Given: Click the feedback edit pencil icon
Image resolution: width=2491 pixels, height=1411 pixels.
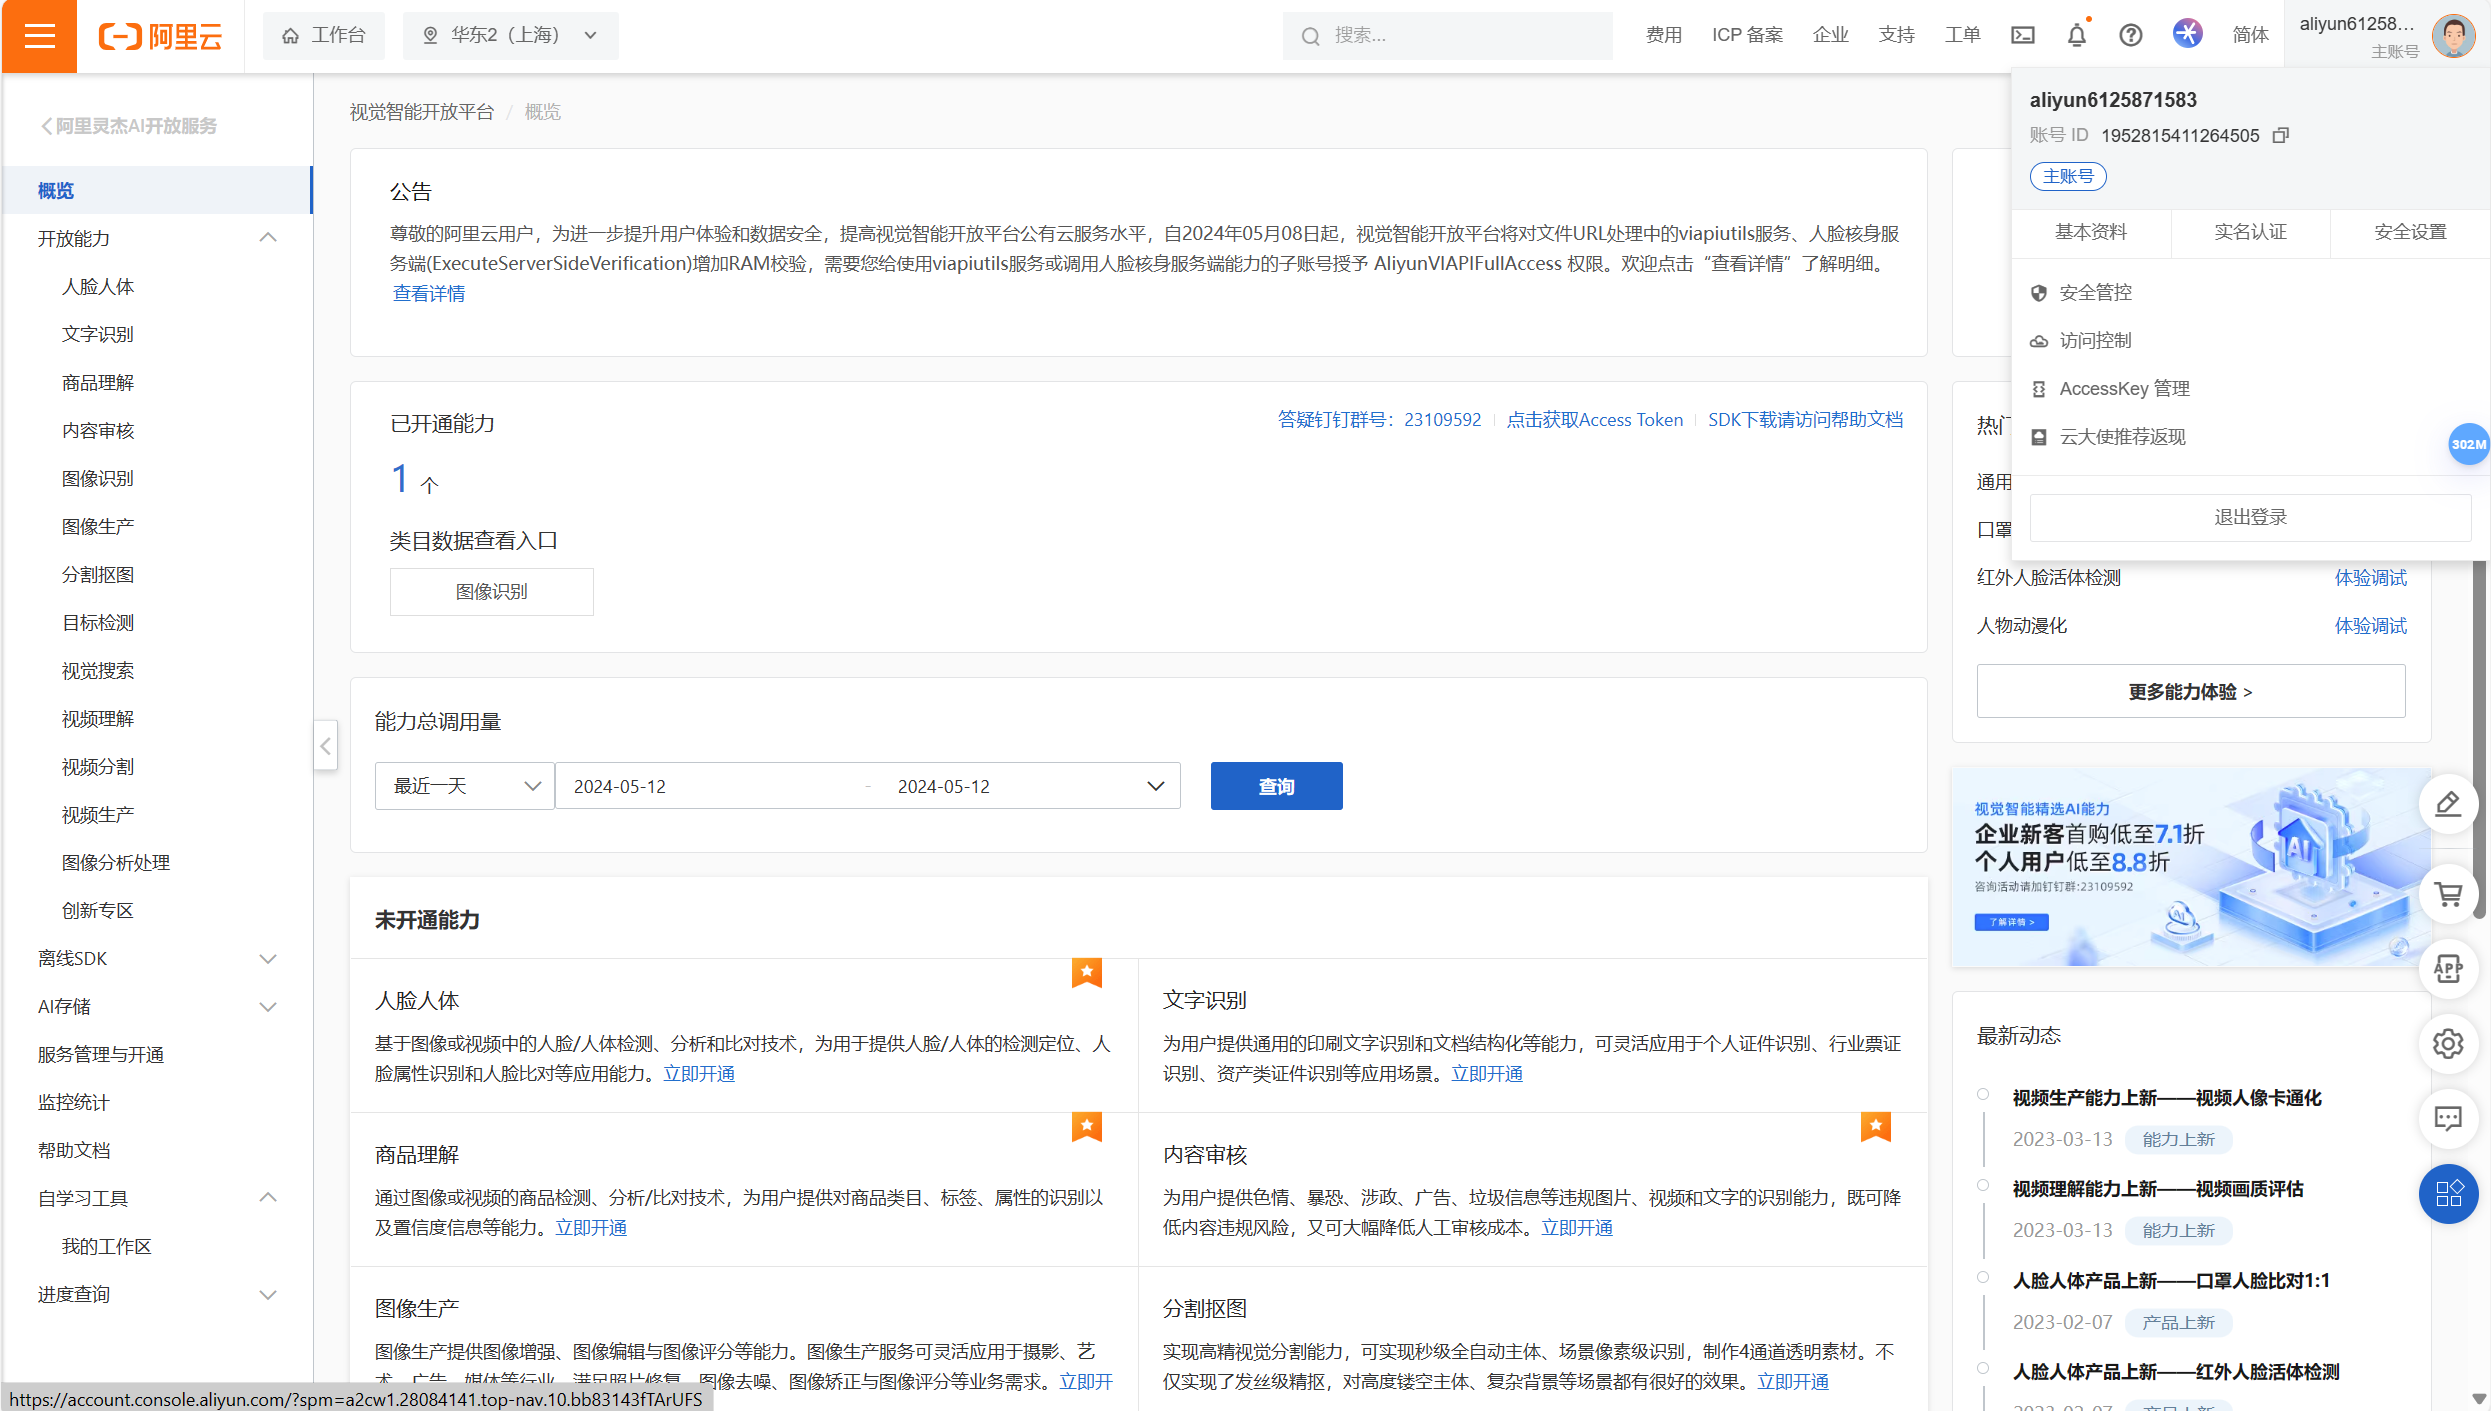Looking at the screenshot, I should (x=2448, y=803).
